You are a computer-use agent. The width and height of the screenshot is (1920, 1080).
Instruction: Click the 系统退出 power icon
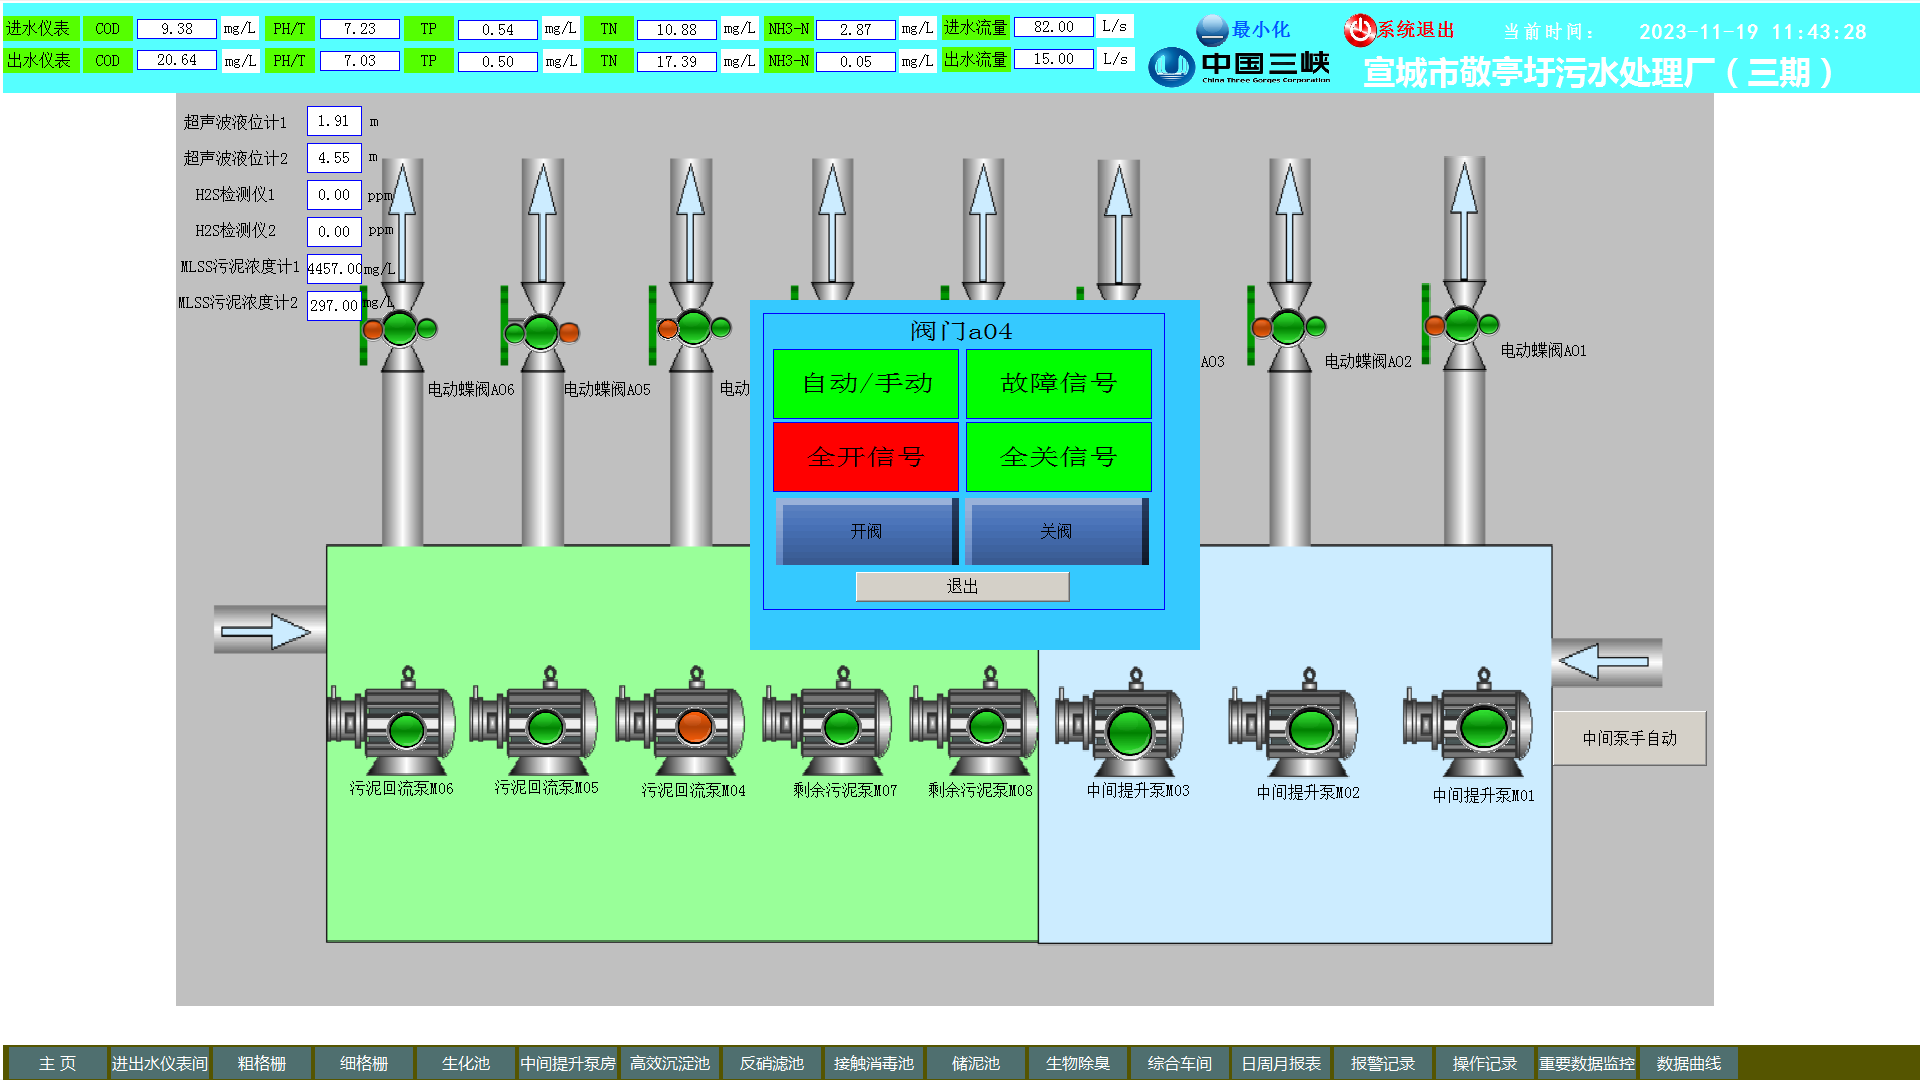coord(1359,30)
